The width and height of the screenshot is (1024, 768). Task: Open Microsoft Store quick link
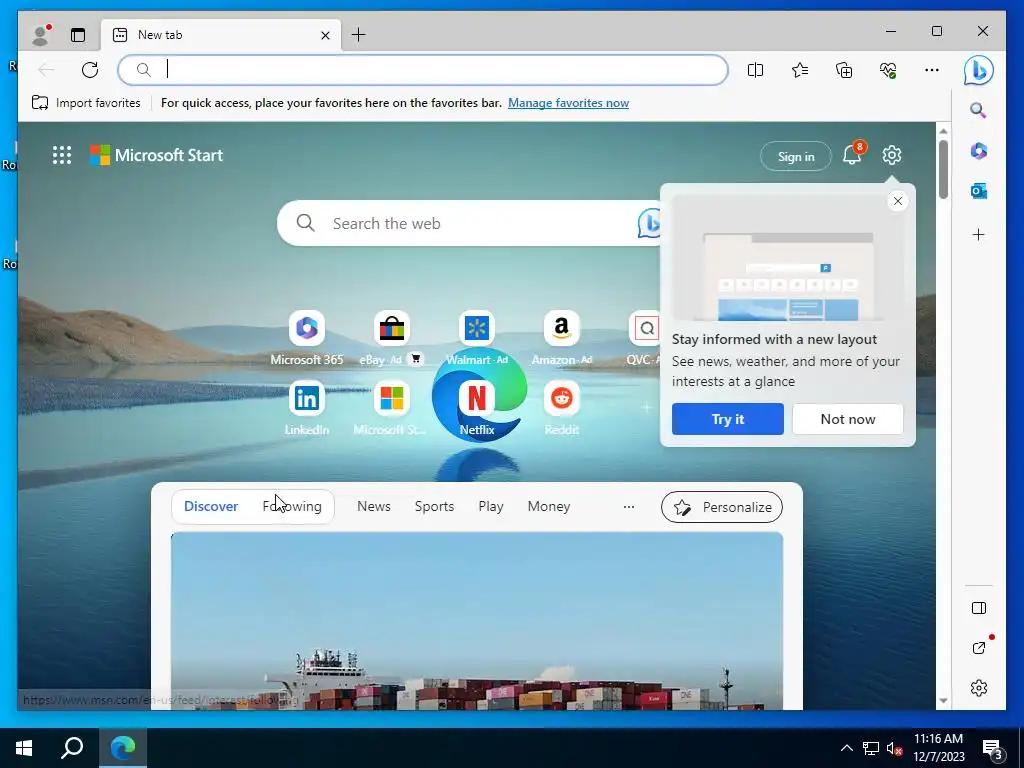point(391,408)
